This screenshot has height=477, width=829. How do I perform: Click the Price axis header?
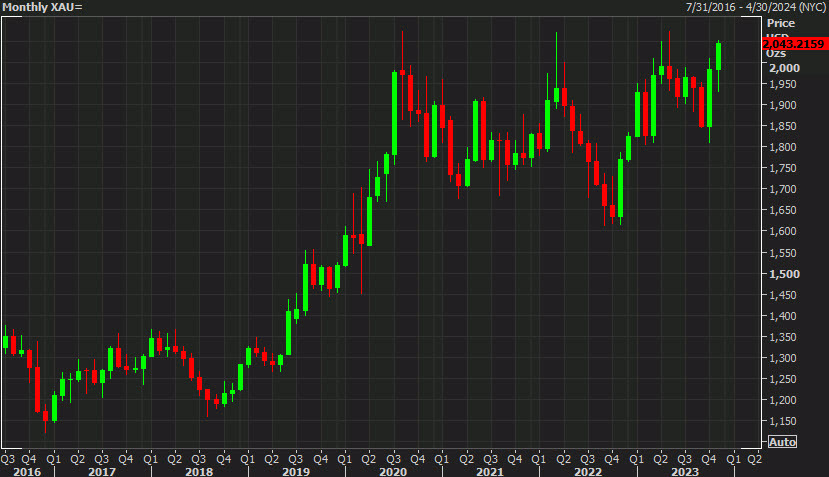pos(781,23)
